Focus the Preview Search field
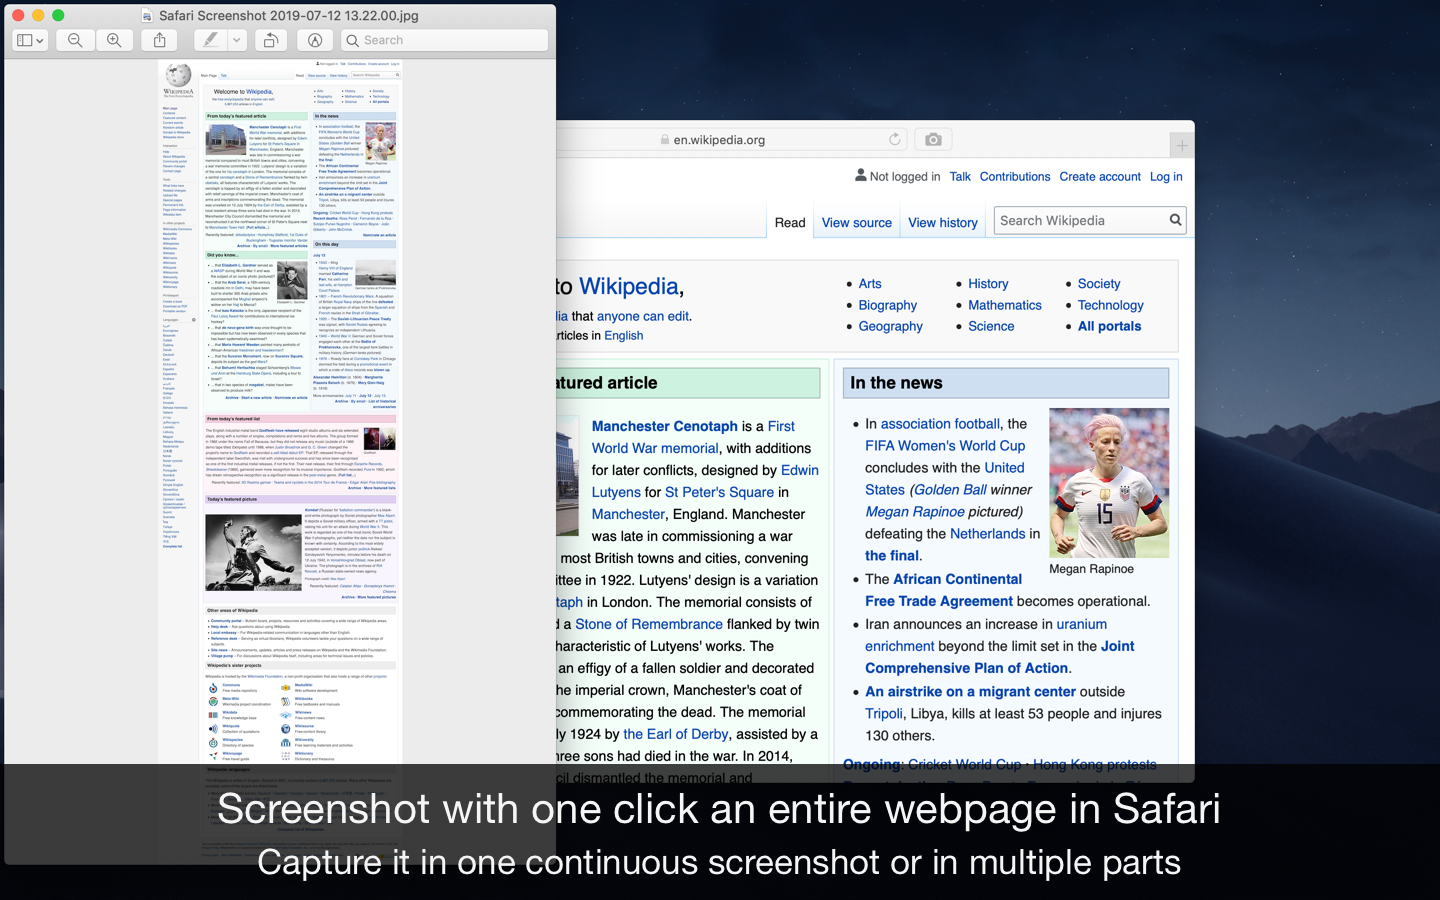The width and height of the screenshot is (1440, 900). (444, 40)
